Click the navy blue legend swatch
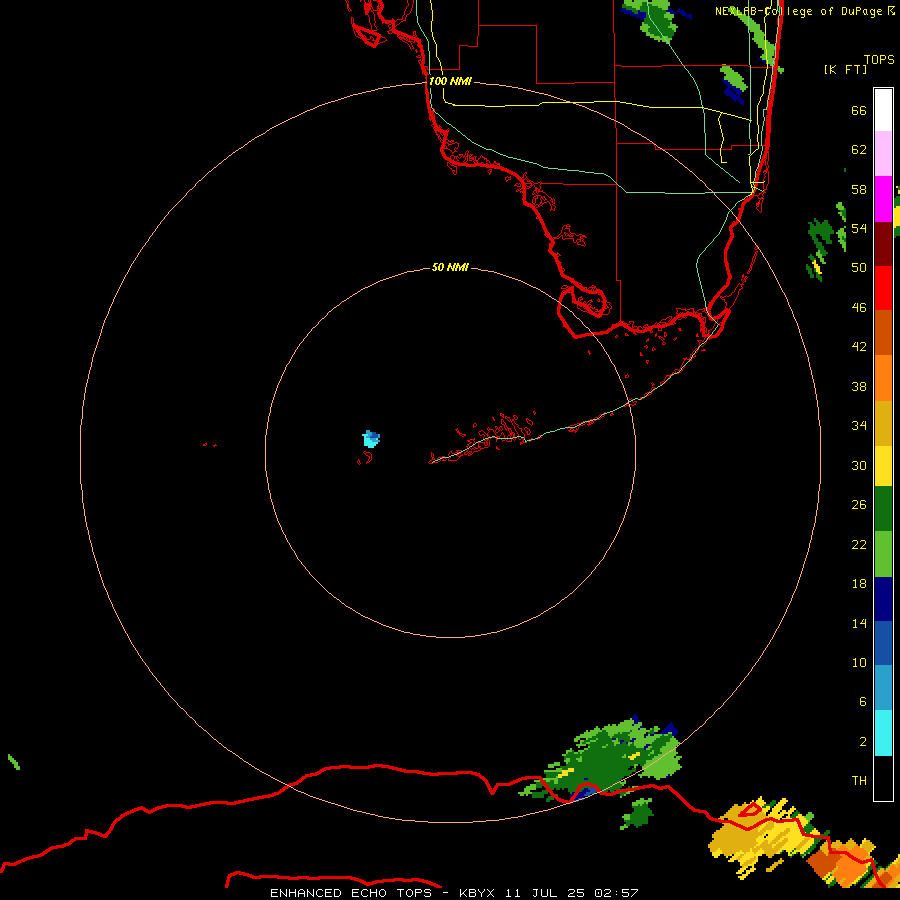This screenshot has width=900, height=900. tap(883, 599)
